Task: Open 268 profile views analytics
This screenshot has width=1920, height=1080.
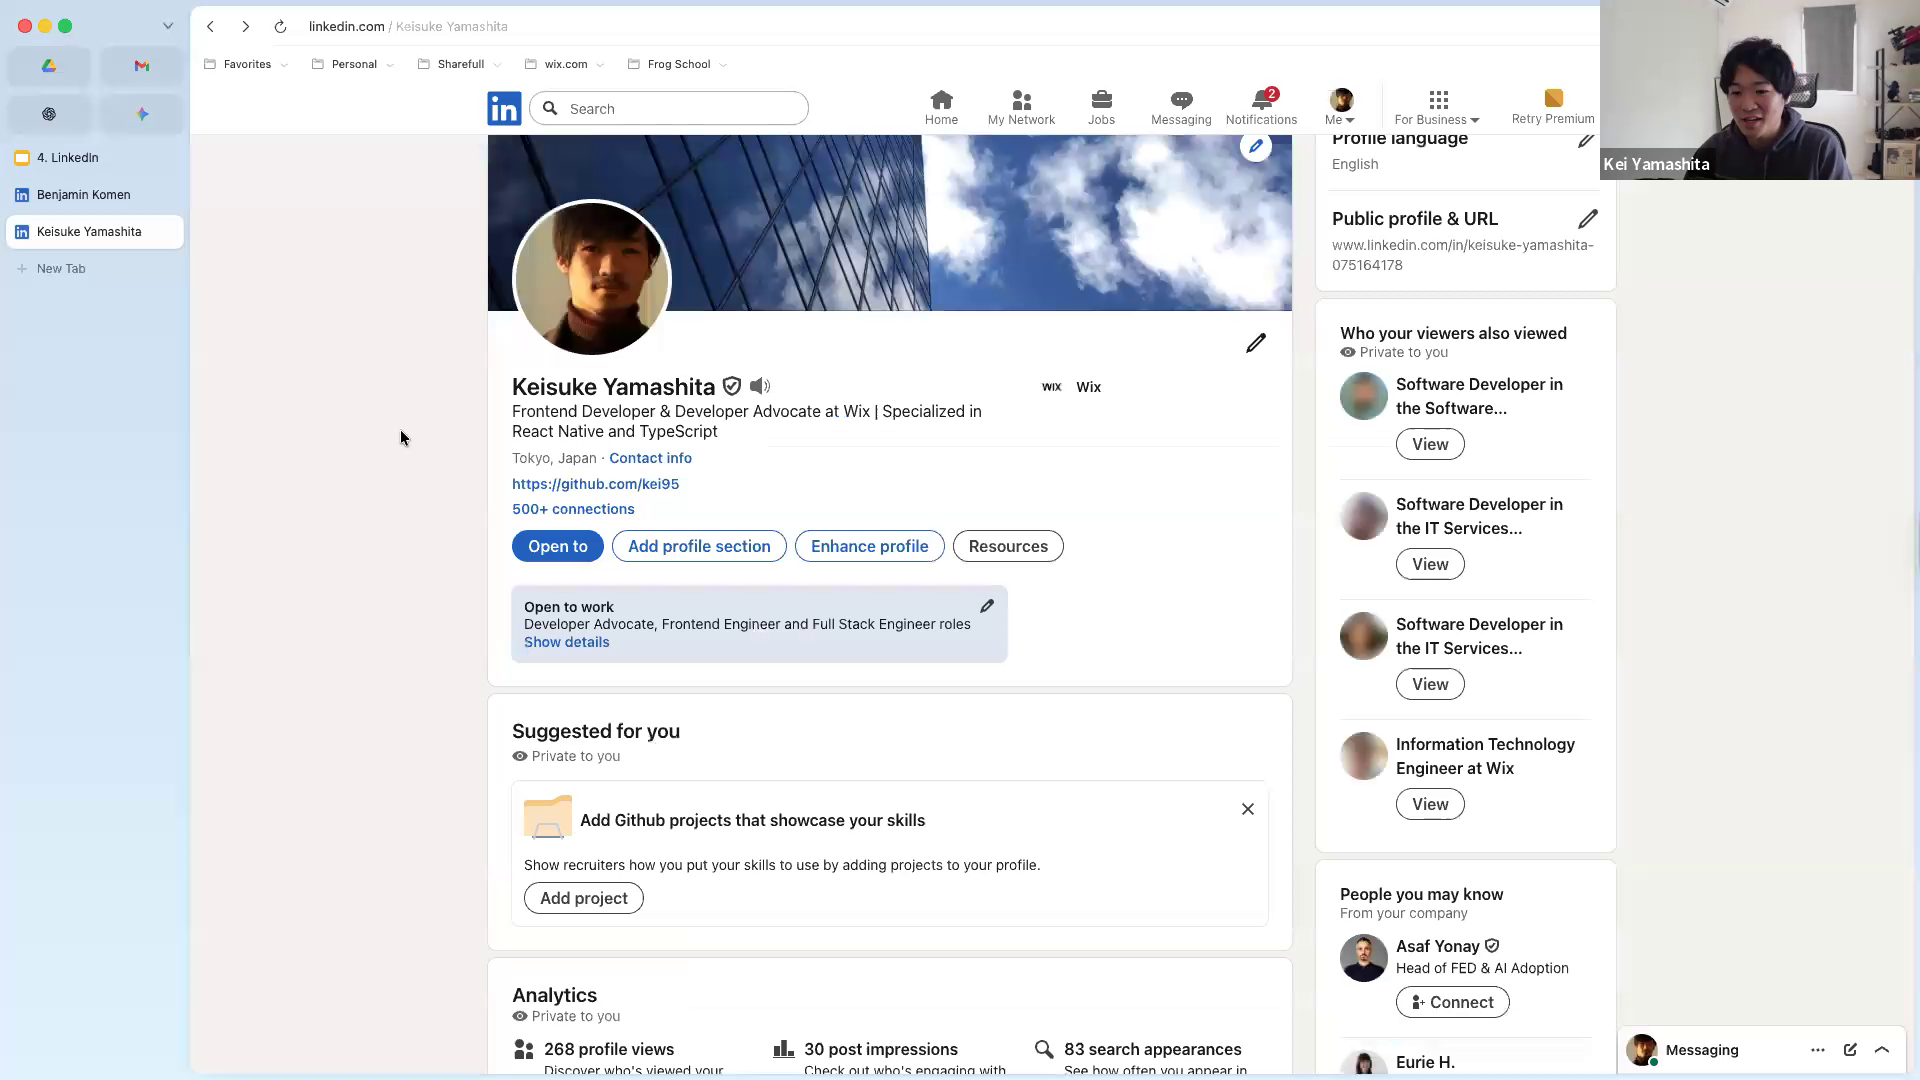Action: [x=609, y=1049]
